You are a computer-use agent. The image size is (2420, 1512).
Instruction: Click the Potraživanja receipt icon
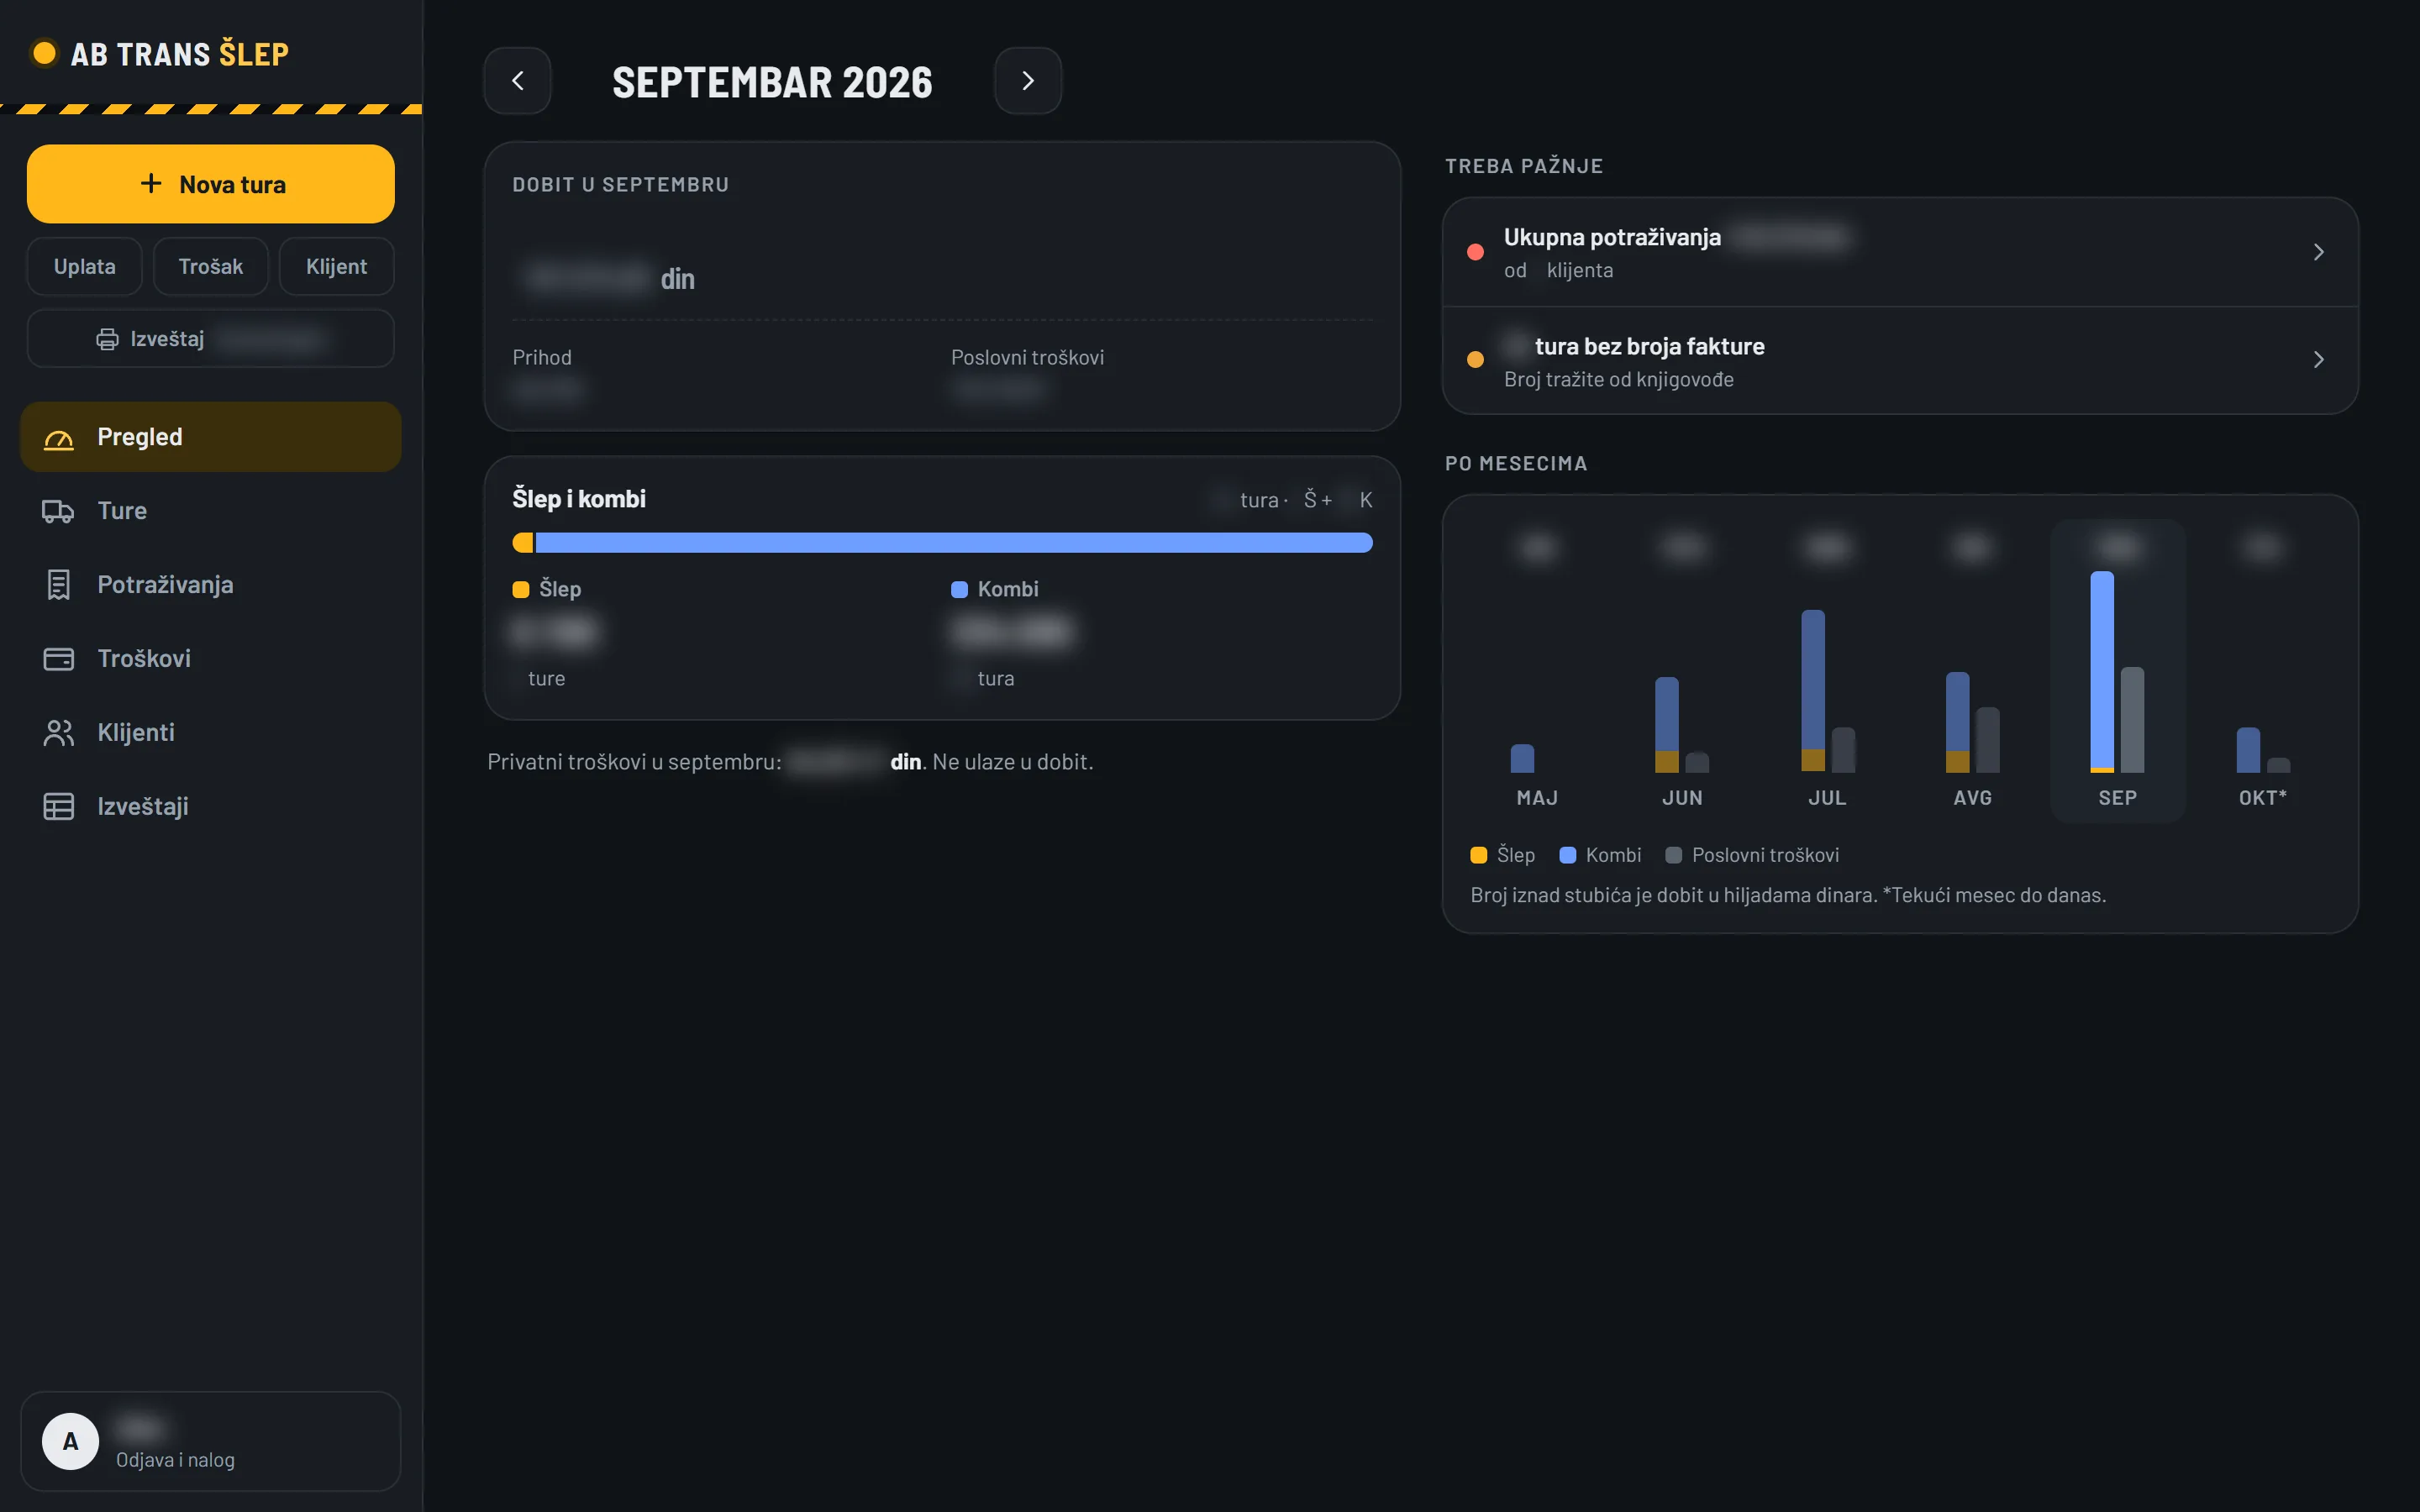coord(59,585)
